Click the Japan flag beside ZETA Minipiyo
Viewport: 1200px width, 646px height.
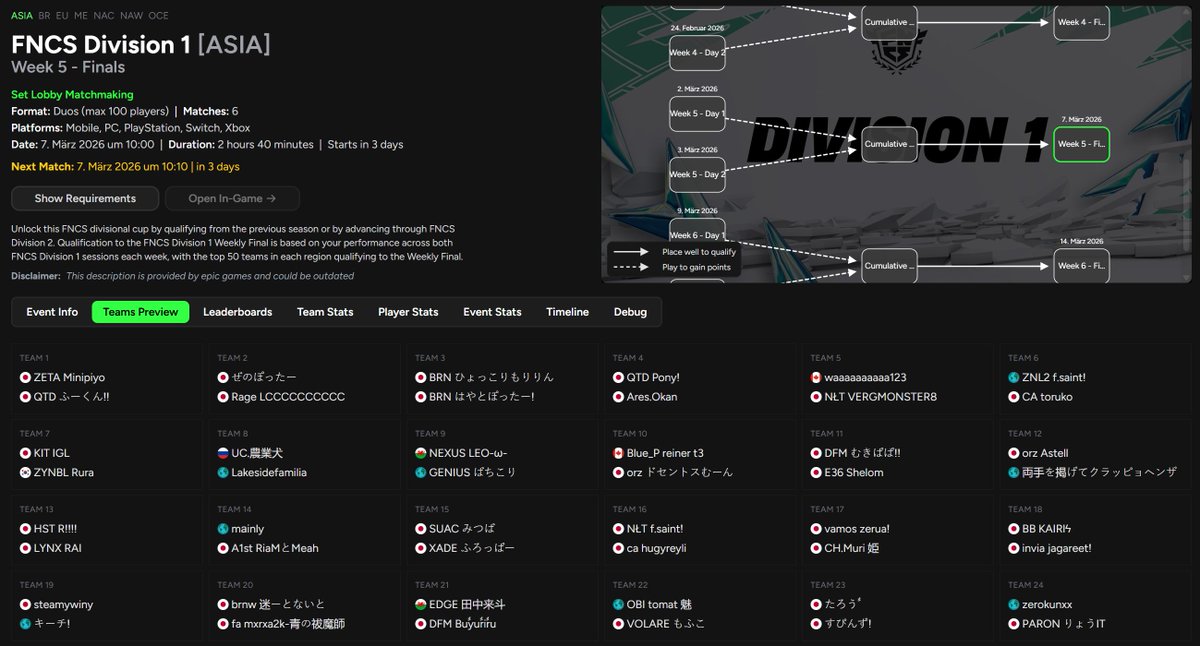pos(25,378)
